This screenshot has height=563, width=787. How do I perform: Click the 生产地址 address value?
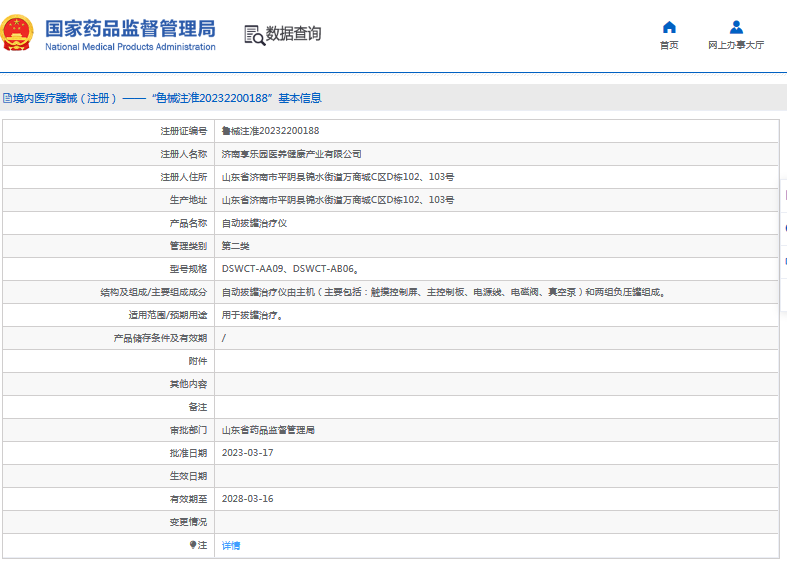[338, 200]
